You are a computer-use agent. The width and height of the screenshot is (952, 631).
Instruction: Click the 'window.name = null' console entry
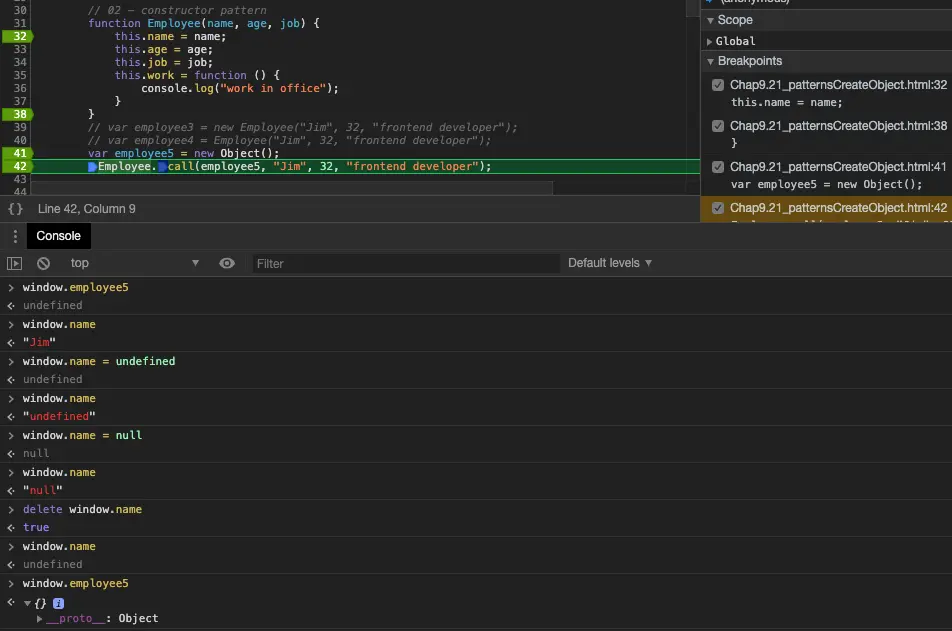click(x=83, y=435)
